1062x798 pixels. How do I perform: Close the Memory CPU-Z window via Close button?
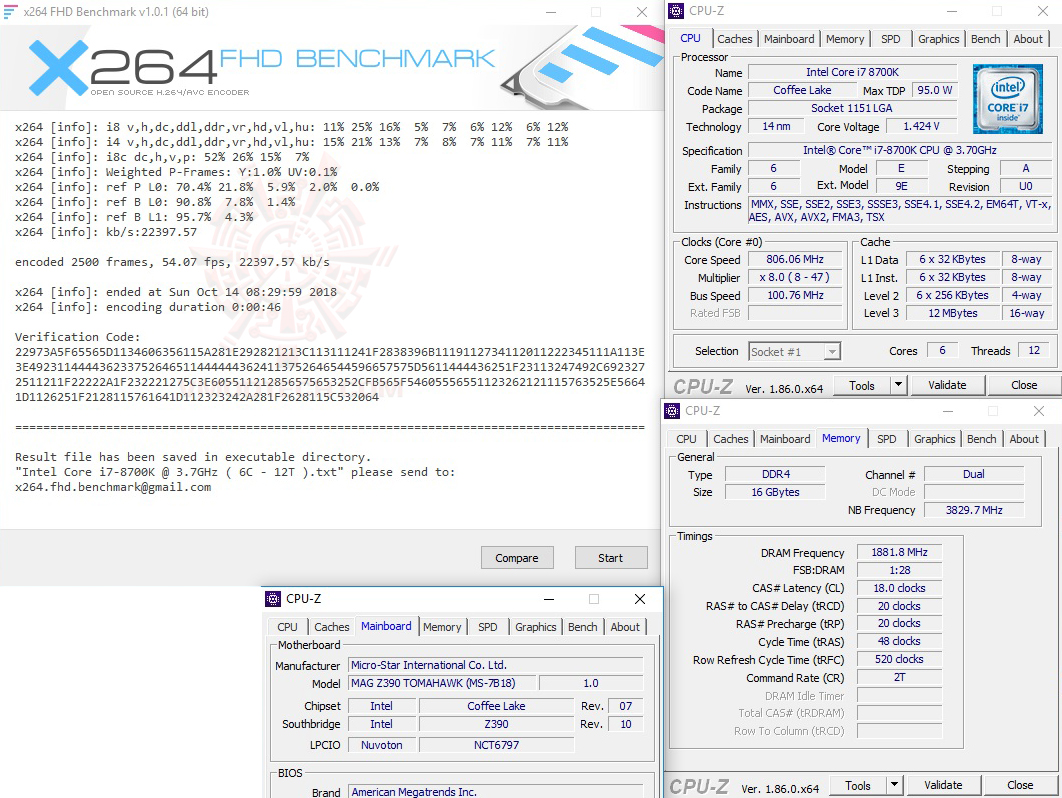(x=1018, y=785)
